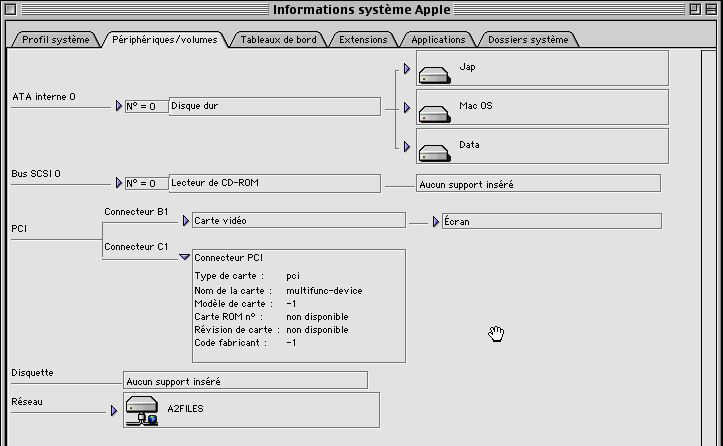Click the SCSI N° = 0 field

(146, 184)
